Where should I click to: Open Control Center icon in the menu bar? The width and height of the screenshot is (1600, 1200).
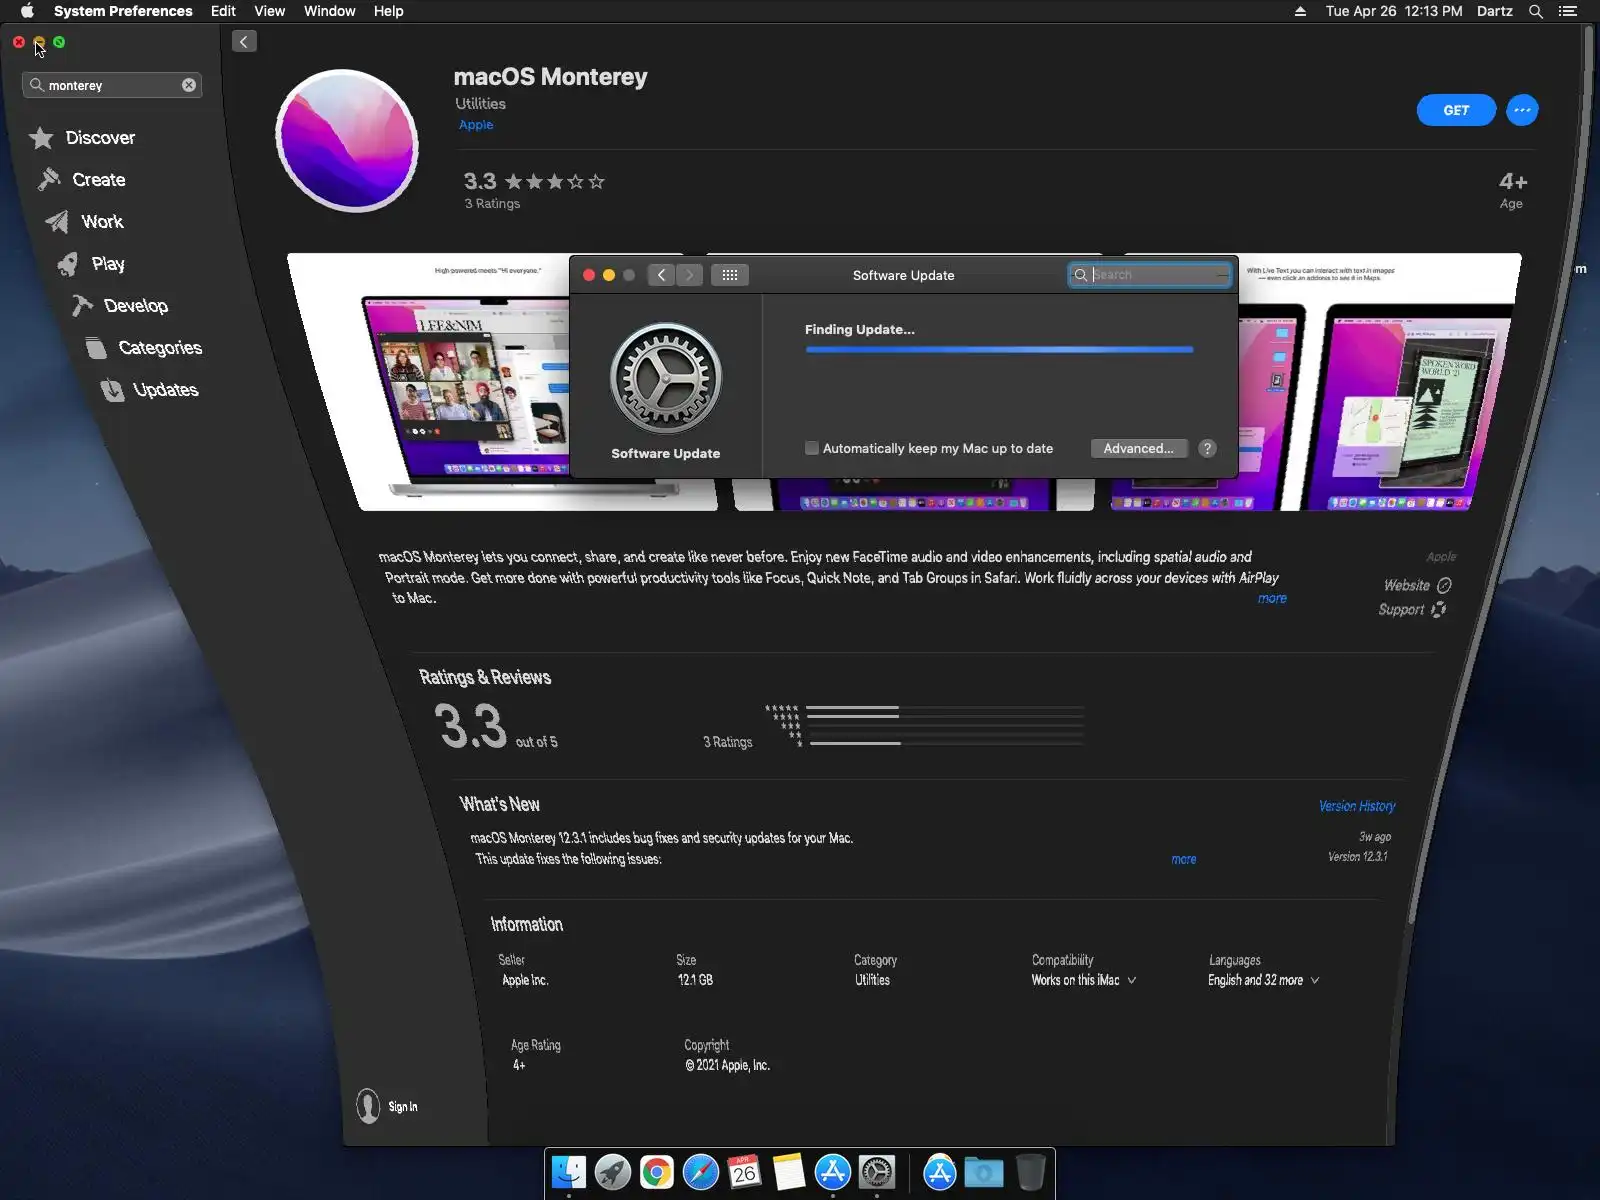(x=1568, y=11)
